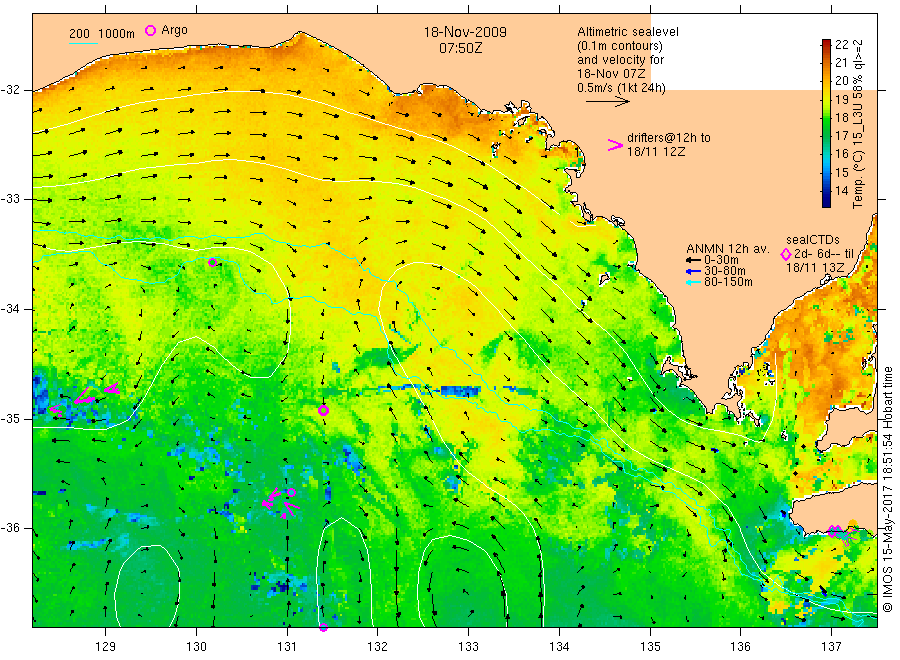Click the longitude 137 axis label
This screenshot has width=900, height=660.
tap(831, 647)
